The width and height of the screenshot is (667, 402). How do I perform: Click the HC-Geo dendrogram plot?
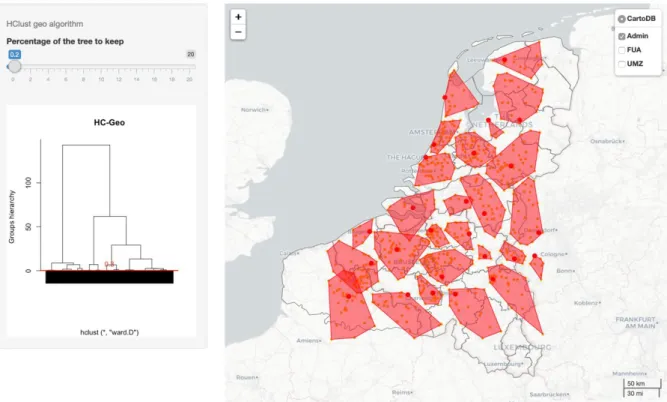pyautogui.click(x=101, y=221)
